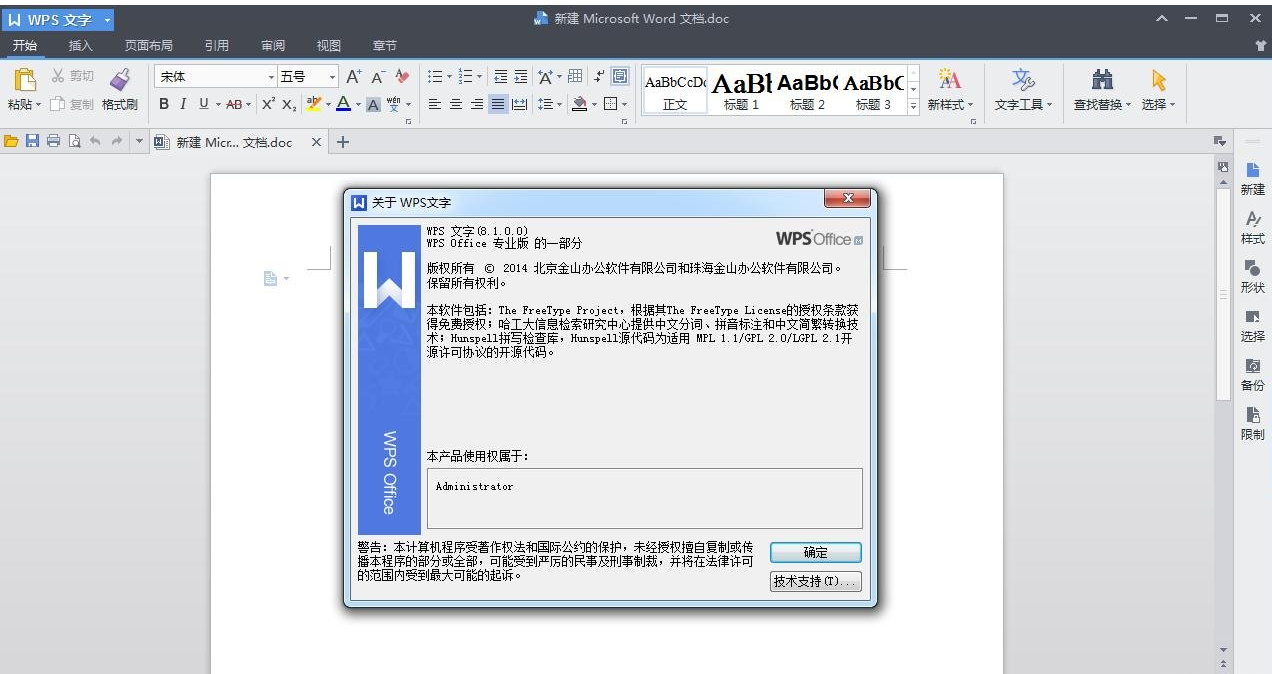Switch to the Page Layout (页面布局) tab
The image size is (1272, 674).
click(148, 45)
